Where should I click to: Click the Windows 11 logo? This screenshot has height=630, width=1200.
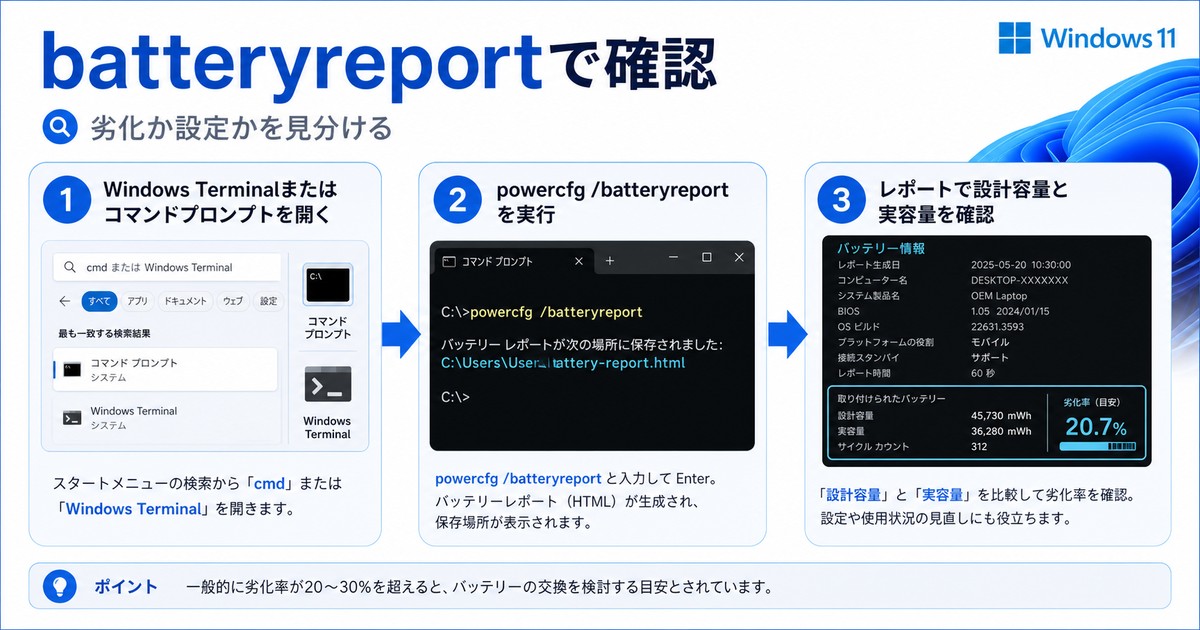pyautogui.click(x=1087, y=38)
